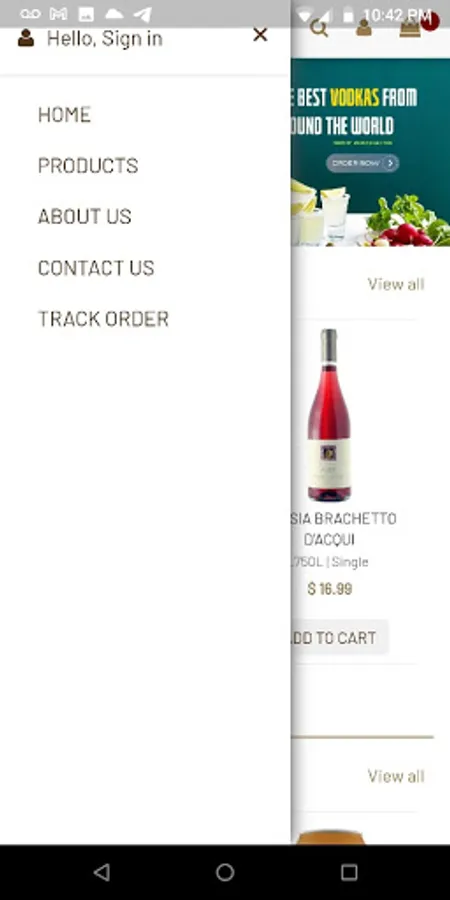This screenshot has width=450, height=900.
Task: Open the Android recent apps square
Action: [x=349, y=872]
